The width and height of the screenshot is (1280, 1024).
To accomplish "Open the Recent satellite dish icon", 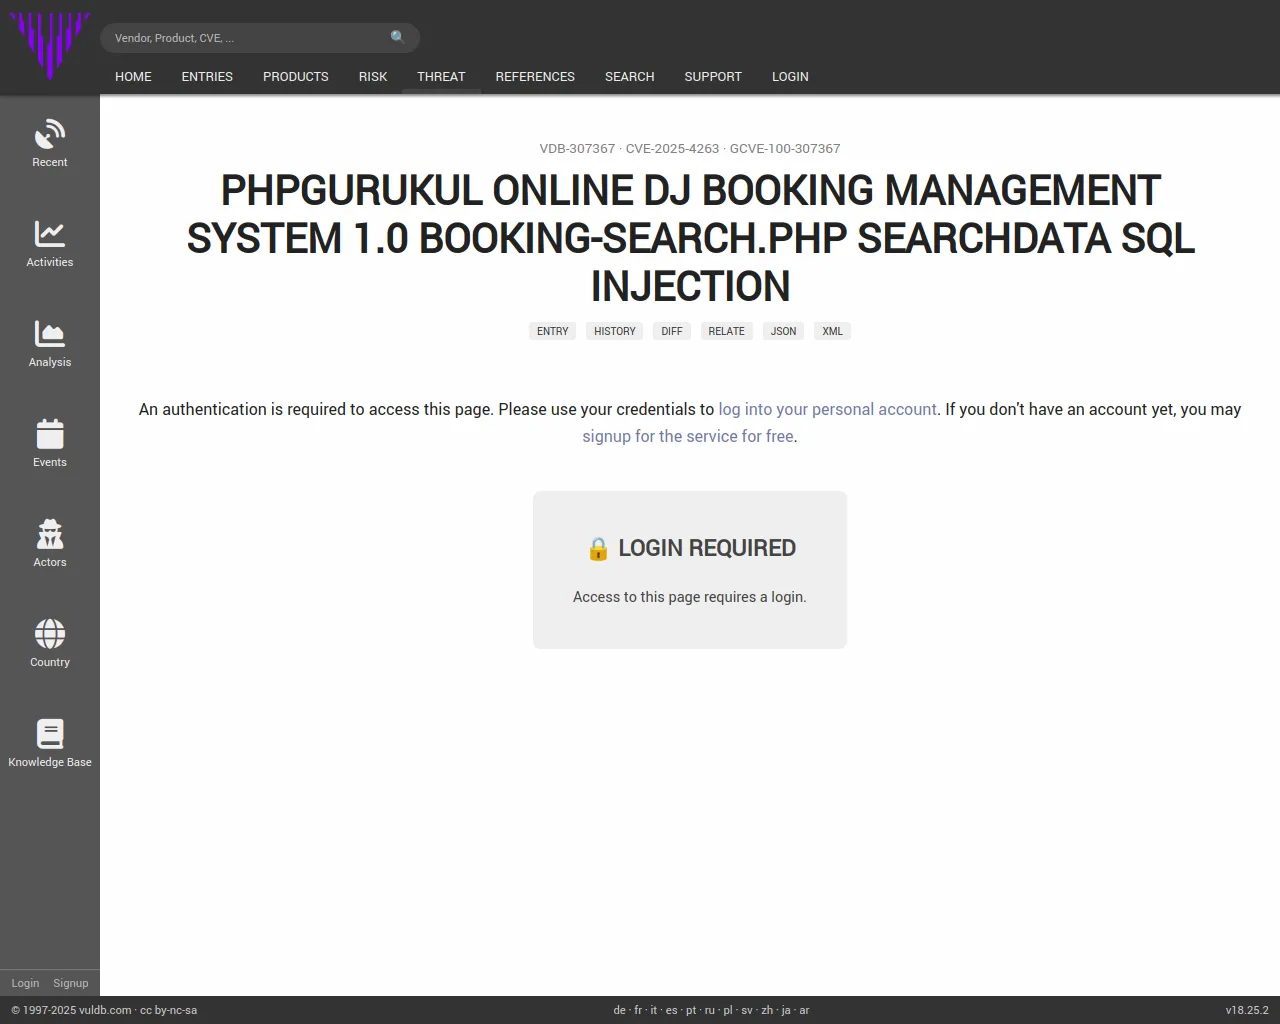I will pyautogui.click(x=50, y=134).
